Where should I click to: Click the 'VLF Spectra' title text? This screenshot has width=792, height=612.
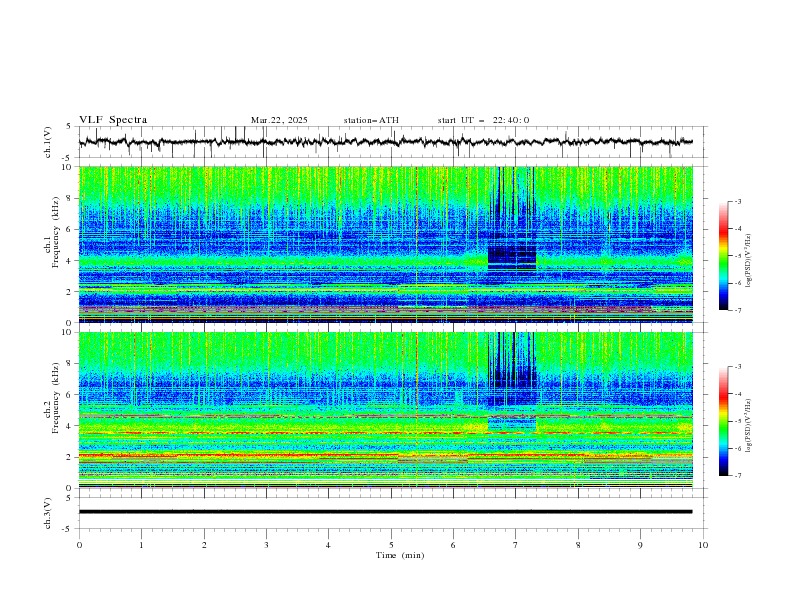click(113, 120)
